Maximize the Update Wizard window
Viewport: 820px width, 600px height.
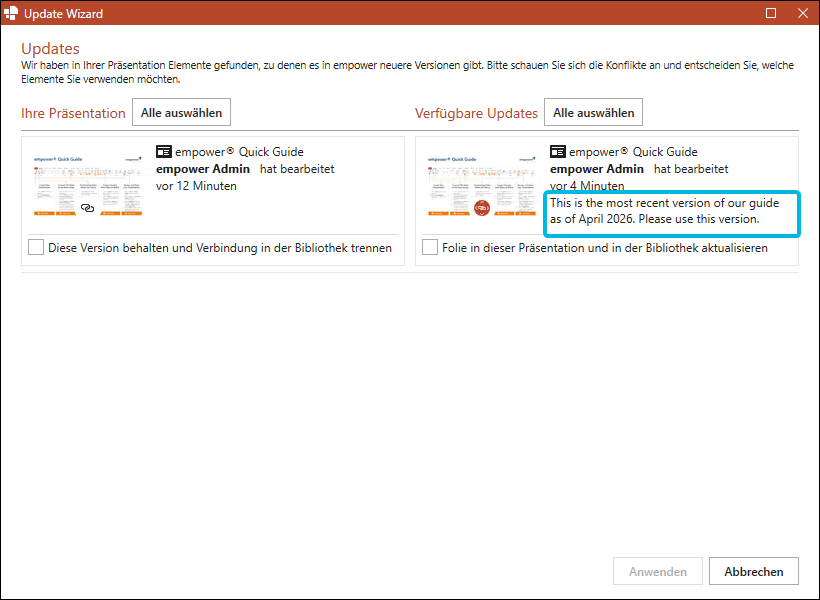pyautogui.click(x=771, y=13)
